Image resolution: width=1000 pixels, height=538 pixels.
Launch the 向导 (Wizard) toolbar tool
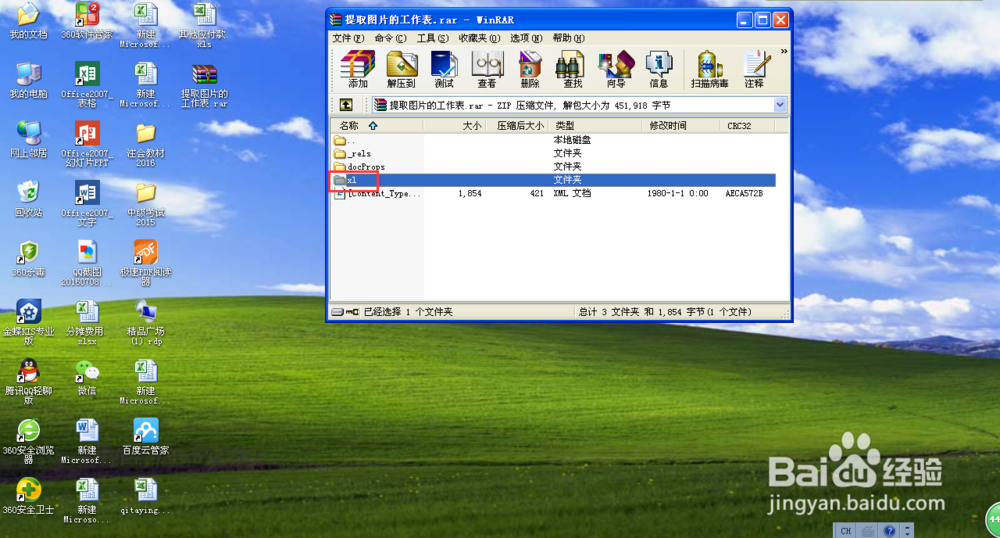[x=616, y=69]
